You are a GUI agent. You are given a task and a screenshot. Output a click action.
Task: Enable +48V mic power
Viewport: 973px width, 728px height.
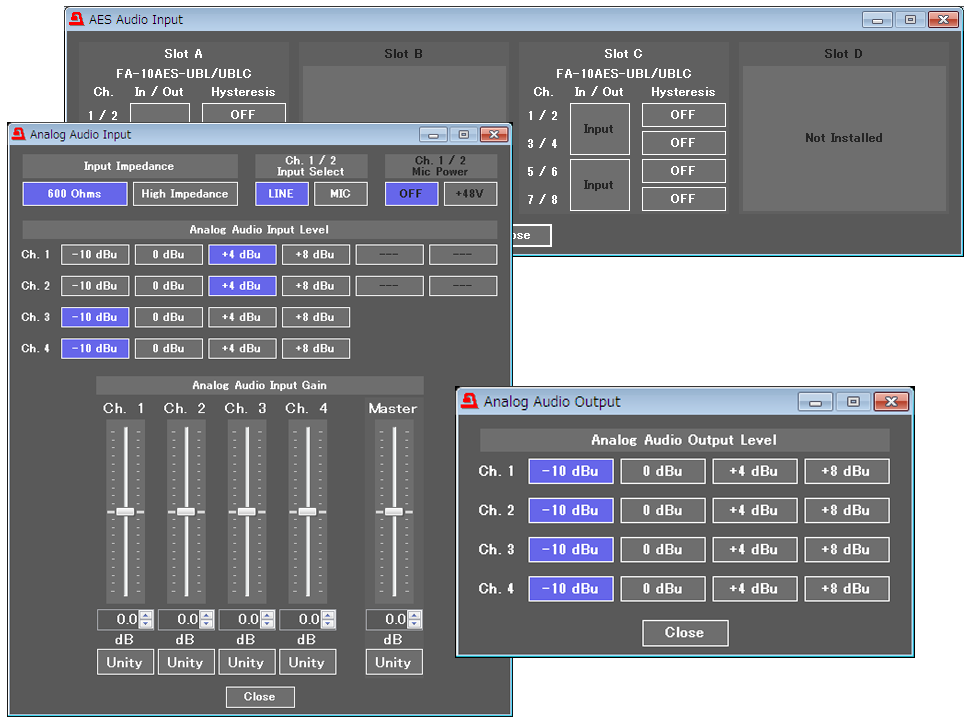(470, 194)
